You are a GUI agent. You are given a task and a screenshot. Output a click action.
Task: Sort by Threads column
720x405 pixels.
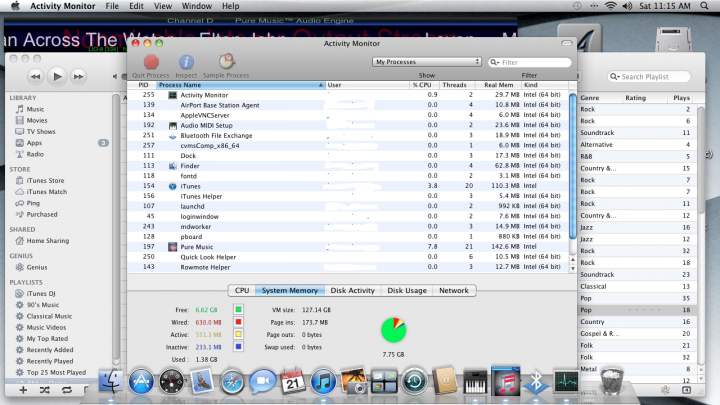pyautogui.click(x=455, y=85)
